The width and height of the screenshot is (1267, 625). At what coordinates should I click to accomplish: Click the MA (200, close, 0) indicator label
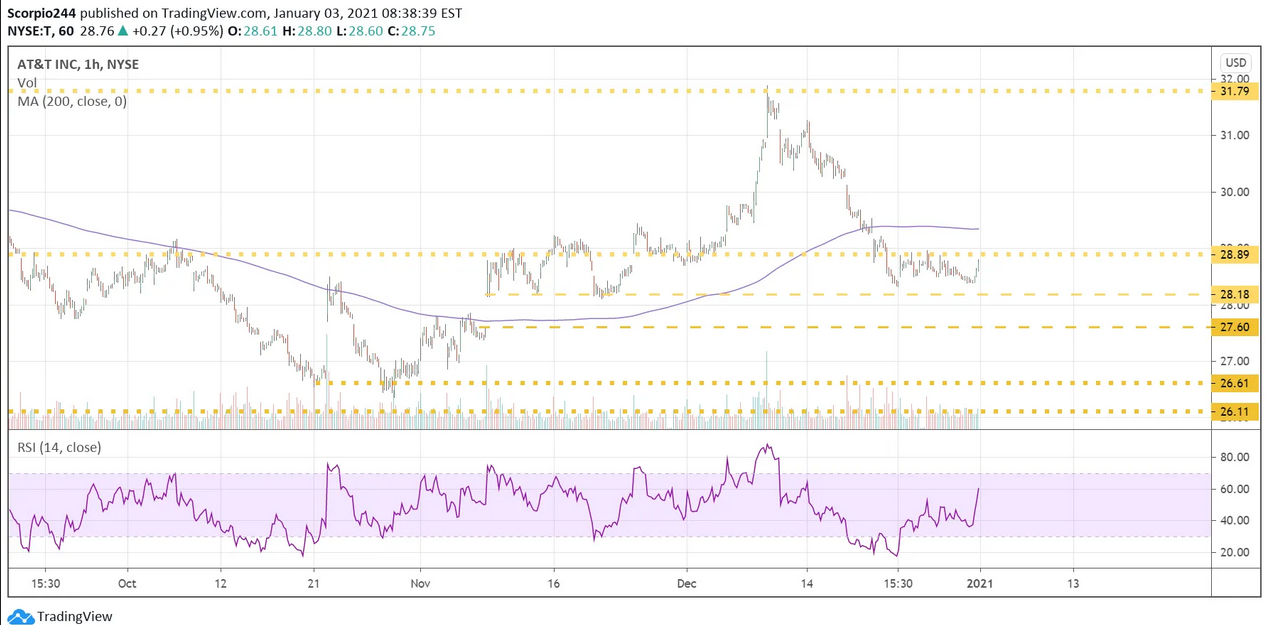[71, 101]
